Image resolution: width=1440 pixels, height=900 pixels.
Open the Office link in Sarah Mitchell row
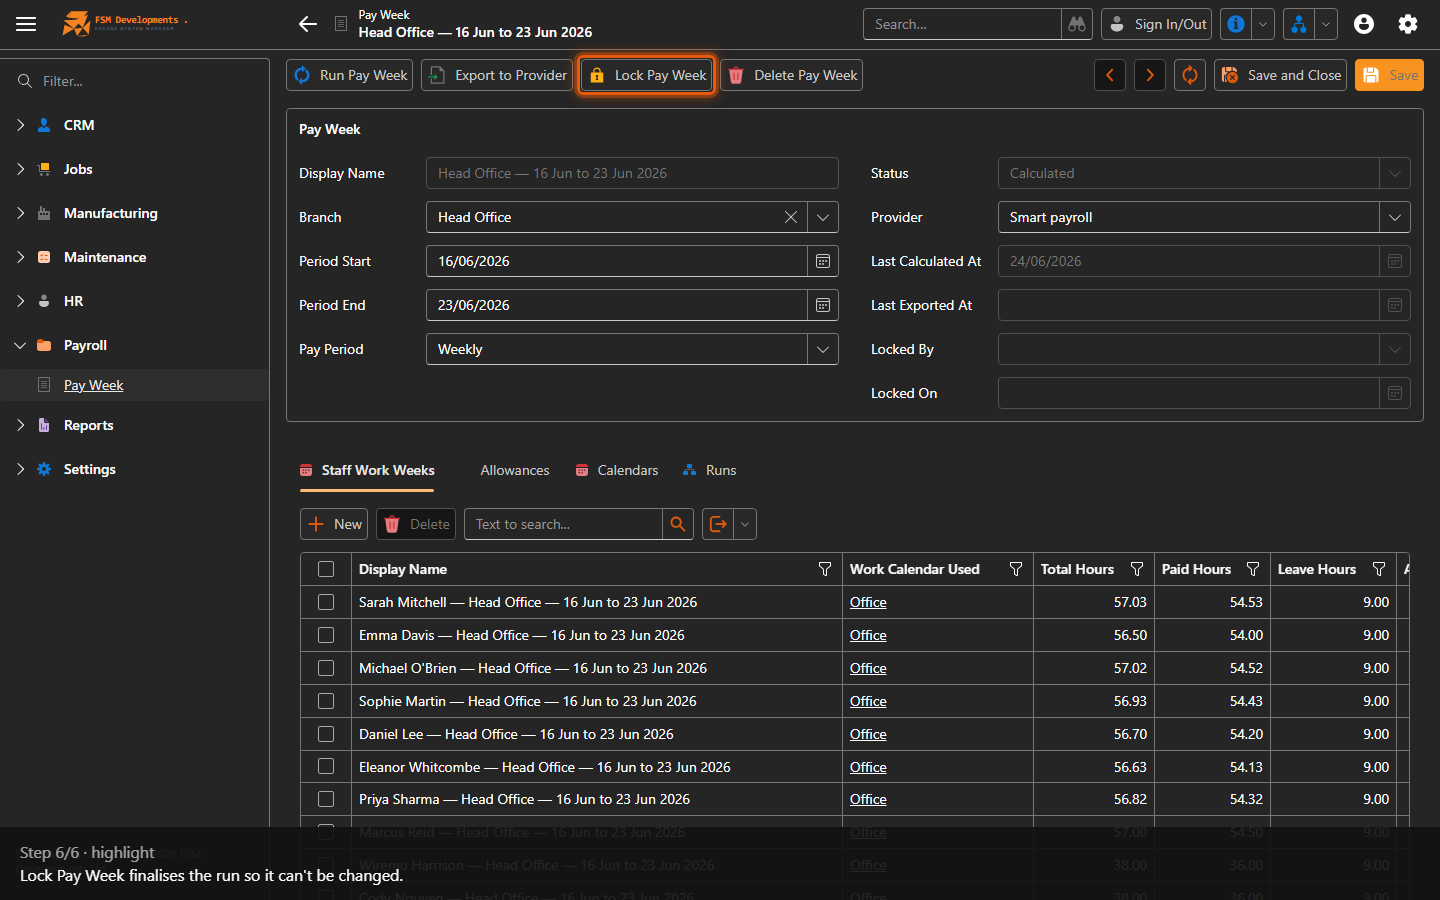tap(868, 602)
